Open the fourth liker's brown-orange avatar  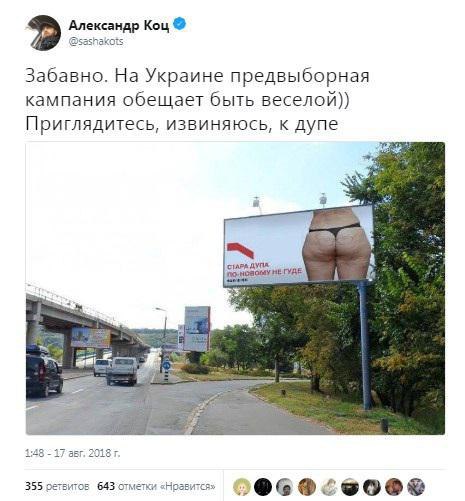[x=307, y=487]
